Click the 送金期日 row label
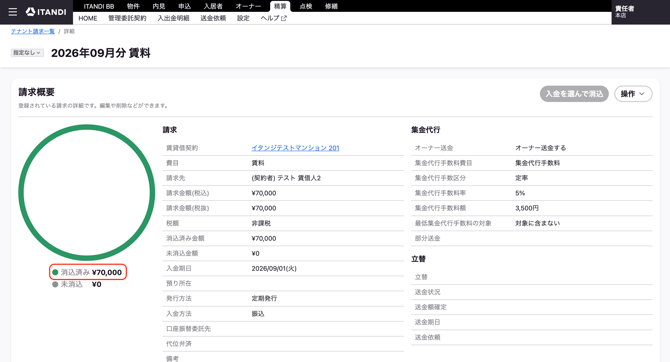The image size is (670, 362). point(427,322)
